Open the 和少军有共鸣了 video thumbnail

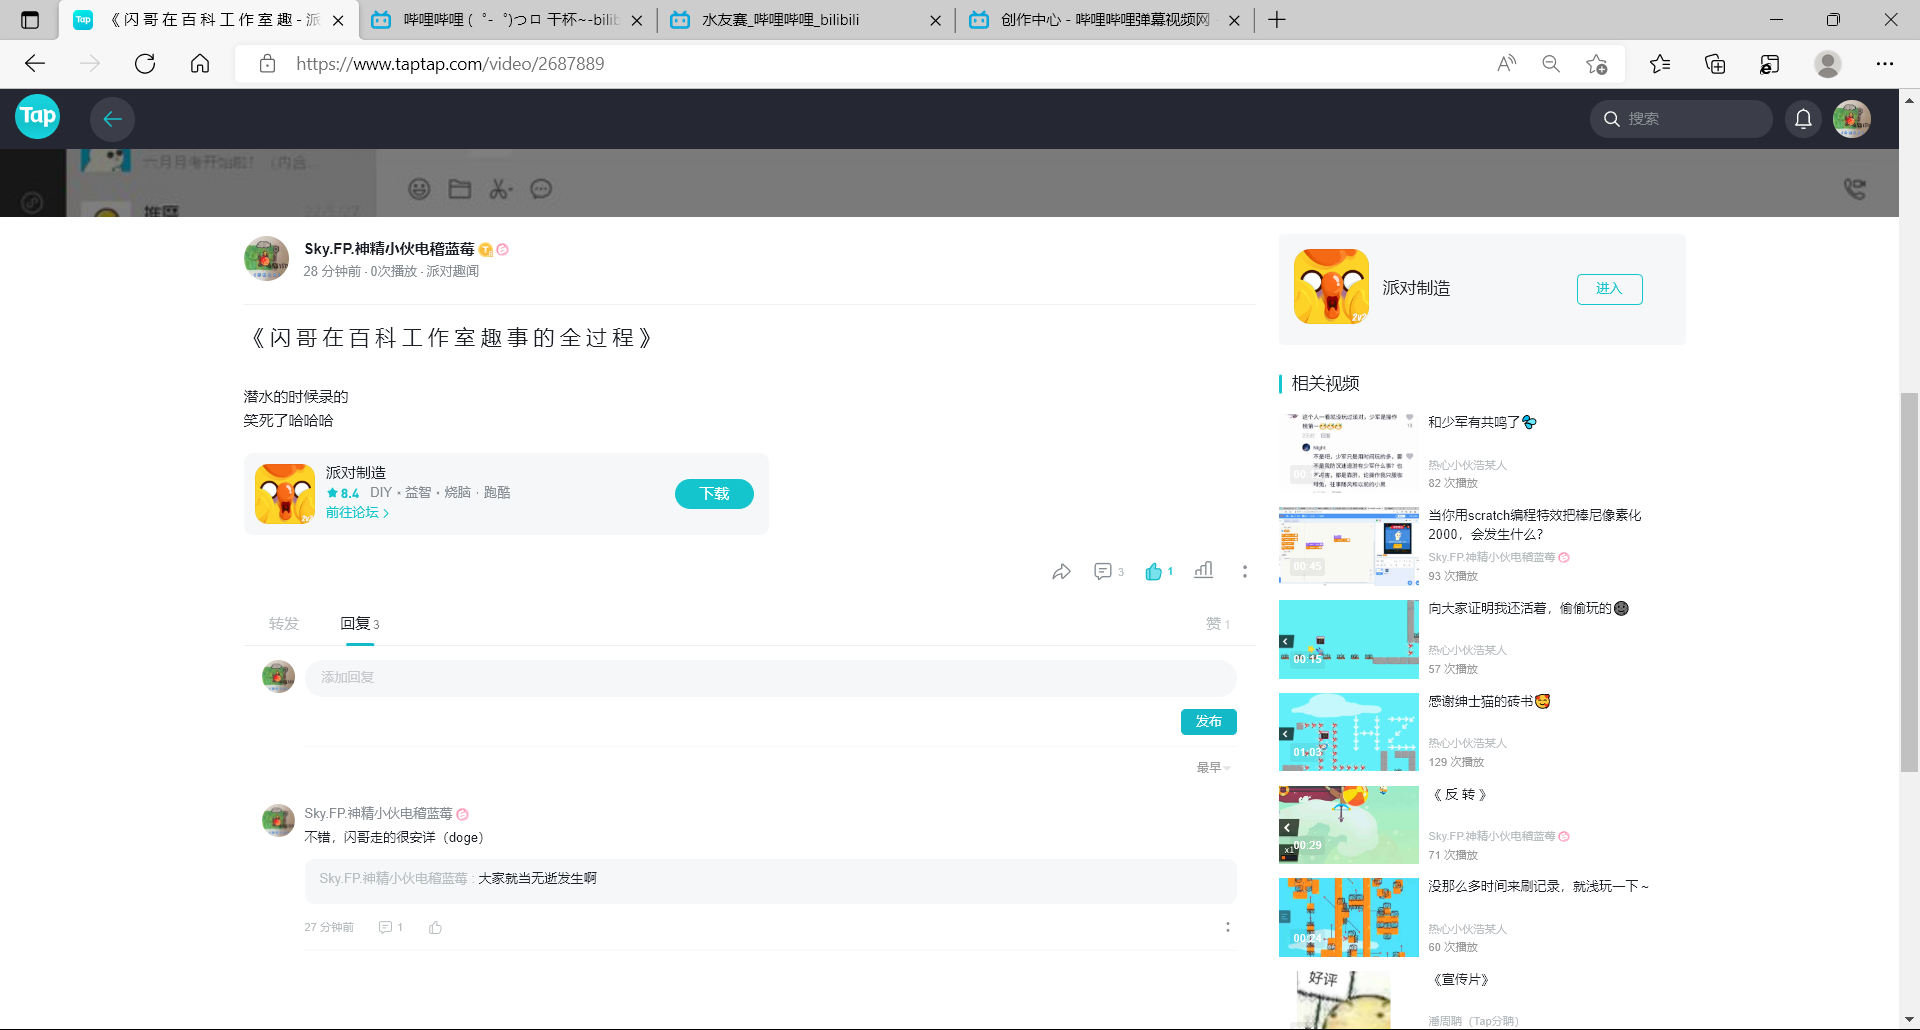[x=1348, y=453]
